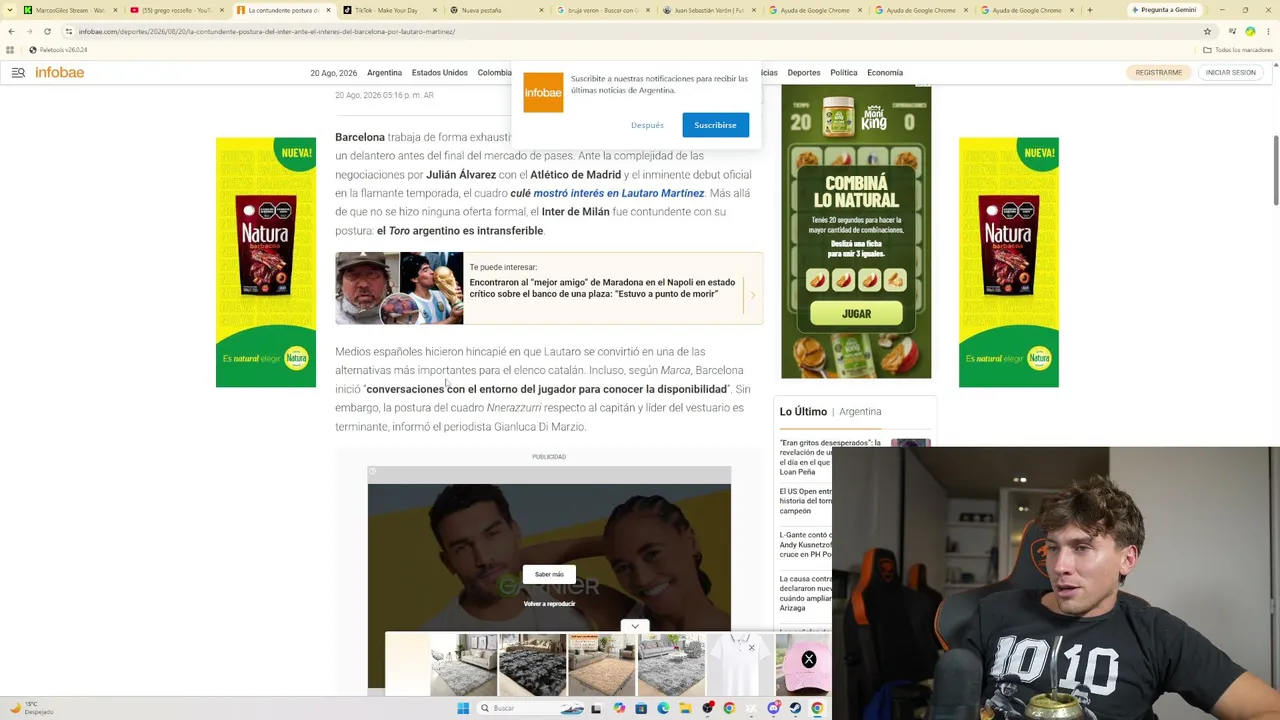This screenshot has height=720, width=1280.
Task: Select the 'Lo Último' tab in the sidebar
Action: (803, 412)
